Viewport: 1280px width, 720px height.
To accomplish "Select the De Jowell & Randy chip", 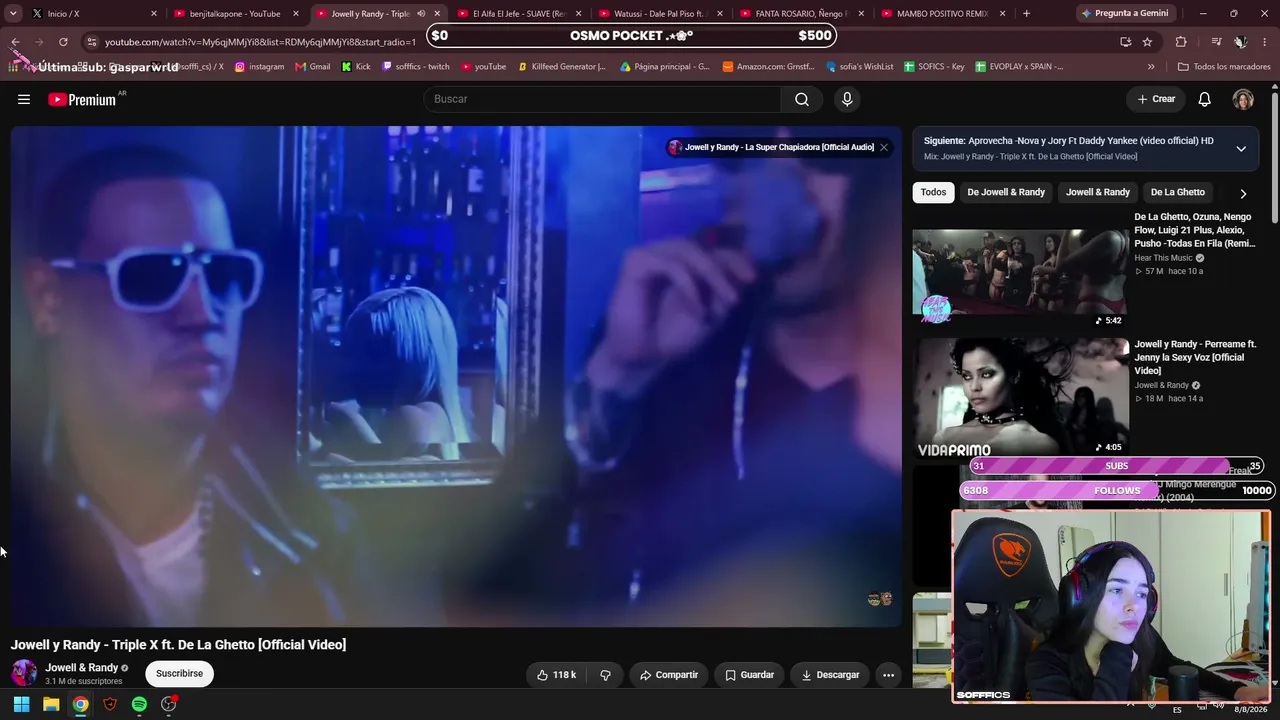I will (x=1006, y=192).
